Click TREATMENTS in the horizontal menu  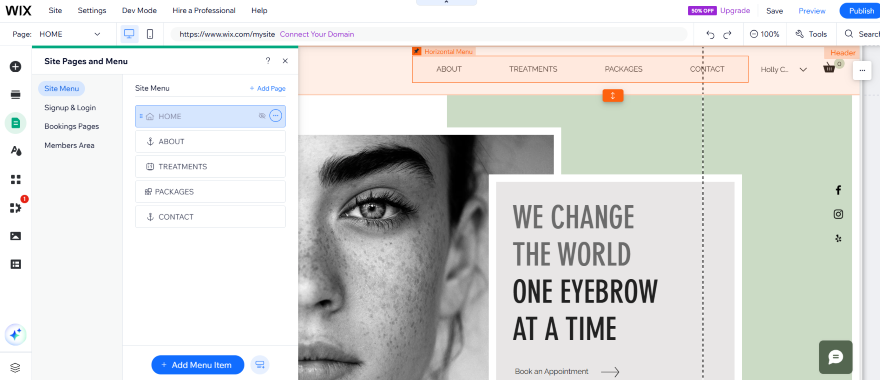(533, 69)
